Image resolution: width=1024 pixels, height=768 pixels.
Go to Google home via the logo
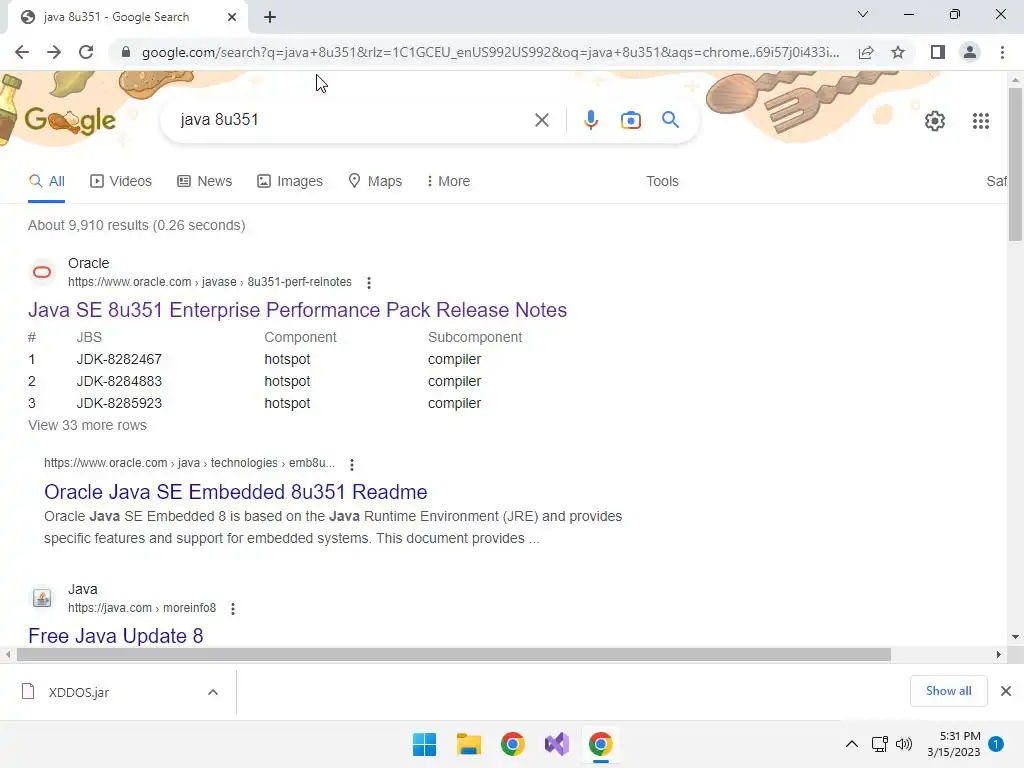coord(70,120)
